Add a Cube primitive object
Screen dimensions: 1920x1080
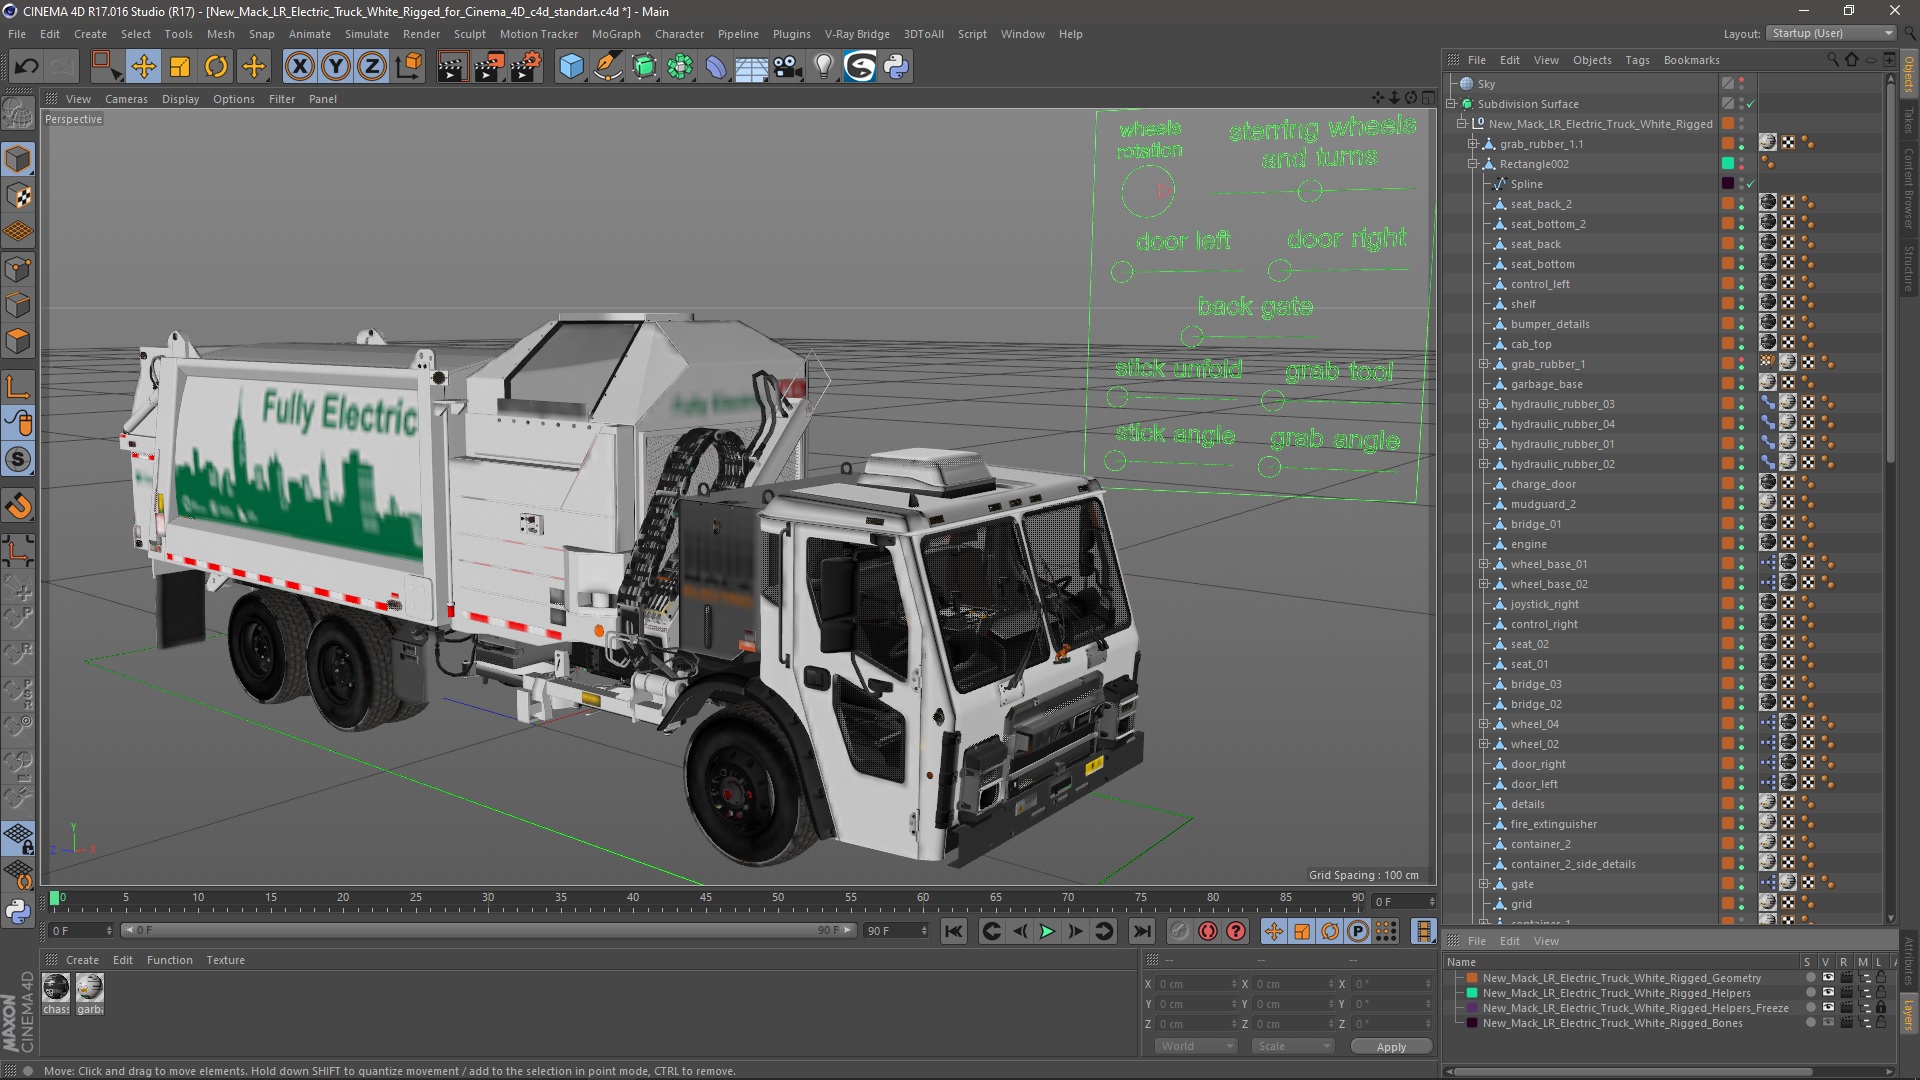coord(571,67)
